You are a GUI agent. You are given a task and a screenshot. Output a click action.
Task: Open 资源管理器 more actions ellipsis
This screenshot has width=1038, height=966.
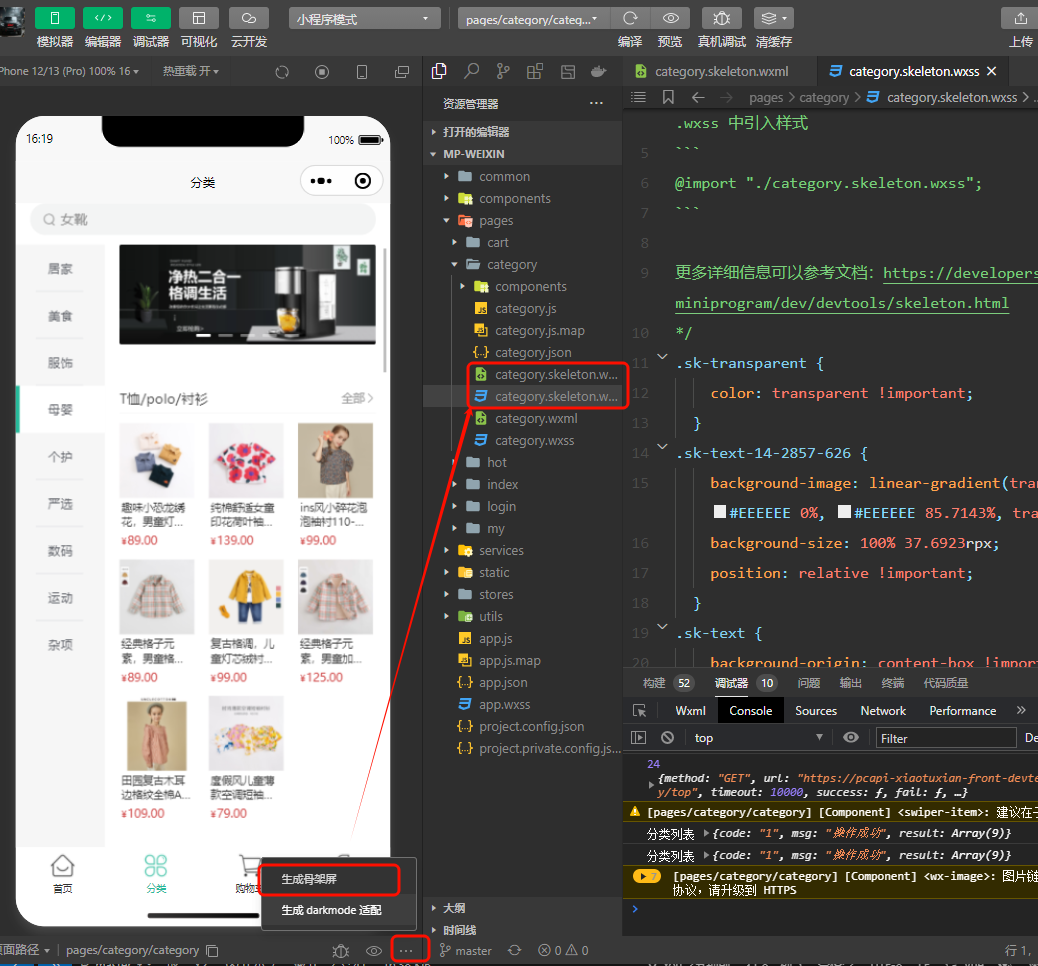pyautogui.click(x=596, y=103)
